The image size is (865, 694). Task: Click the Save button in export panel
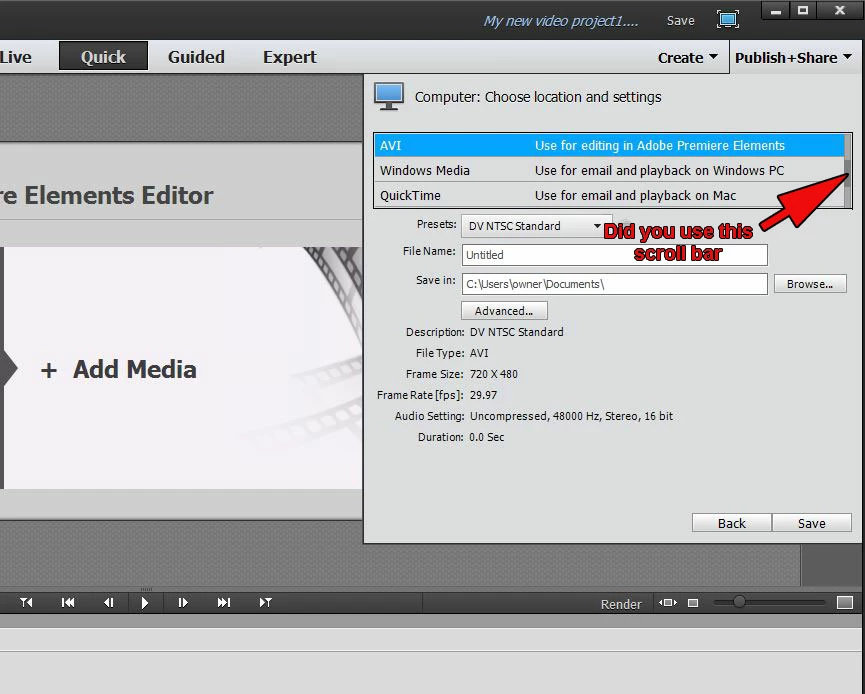tap(811, 523)
